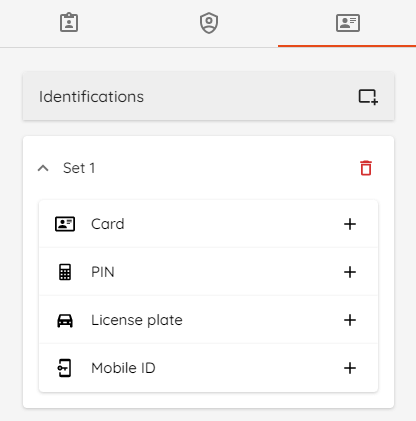Add a Card identification
Viewport: 416px width, 421px height.
(350, 224)
